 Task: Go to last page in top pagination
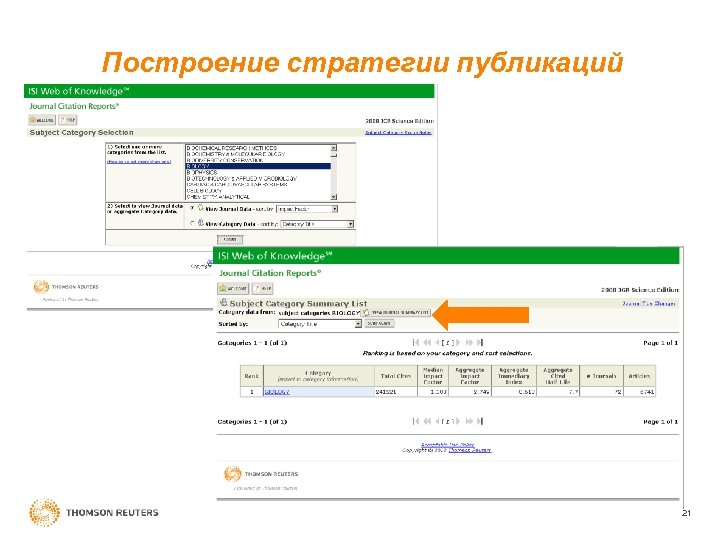[479, 343]
